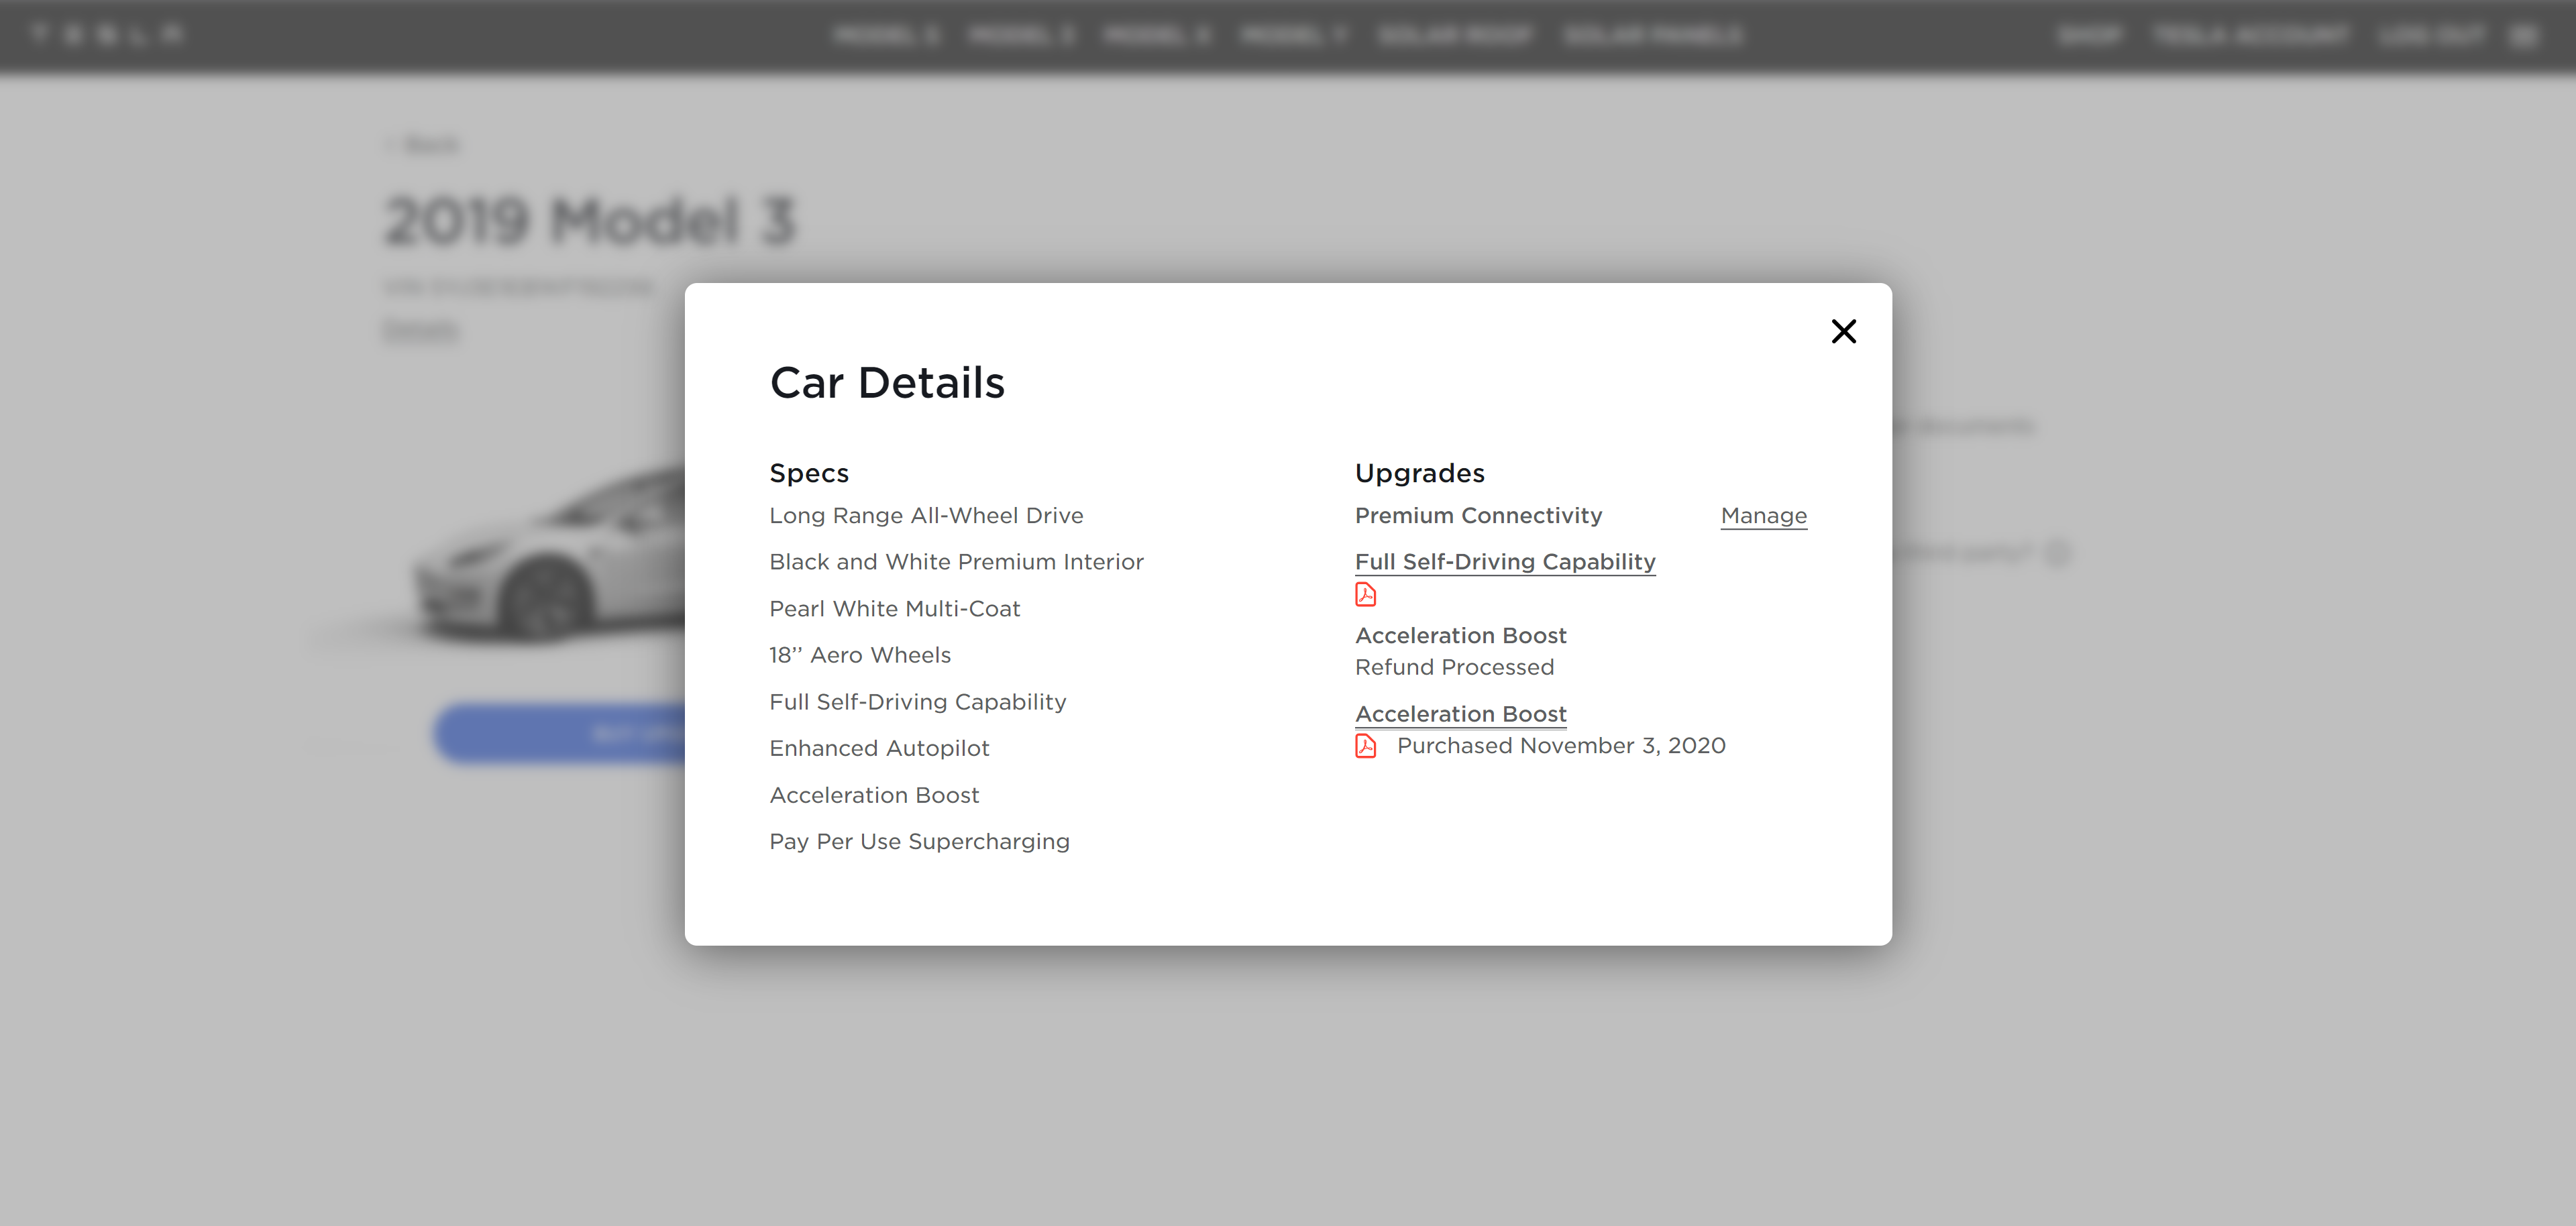Close the Car Details dialog
Image resolution: width=2576 pixels, height=1226 pixels.
point(1843,331)
